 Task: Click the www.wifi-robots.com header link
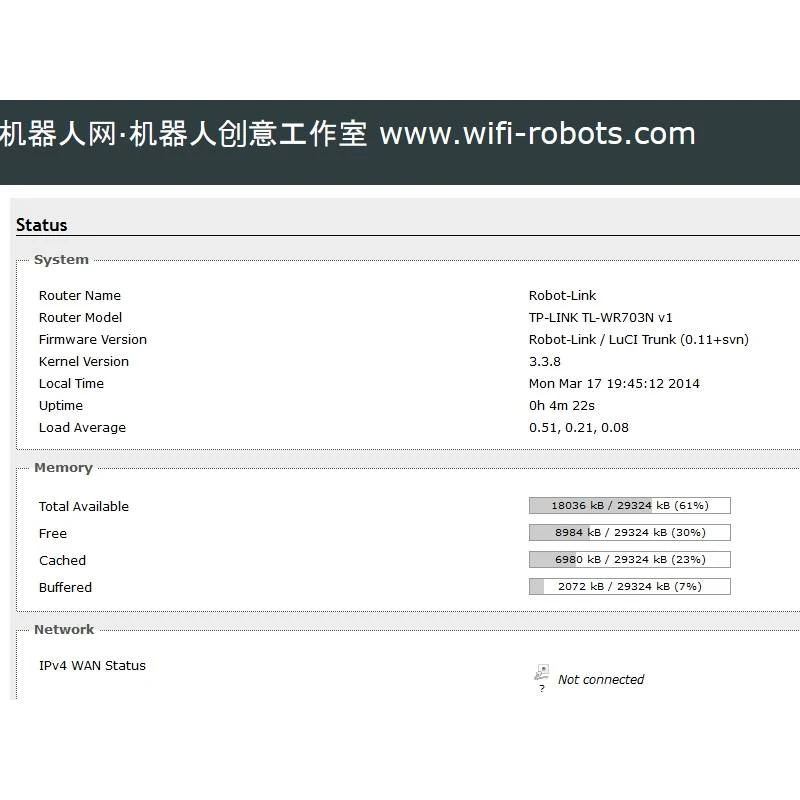point(537,134)
